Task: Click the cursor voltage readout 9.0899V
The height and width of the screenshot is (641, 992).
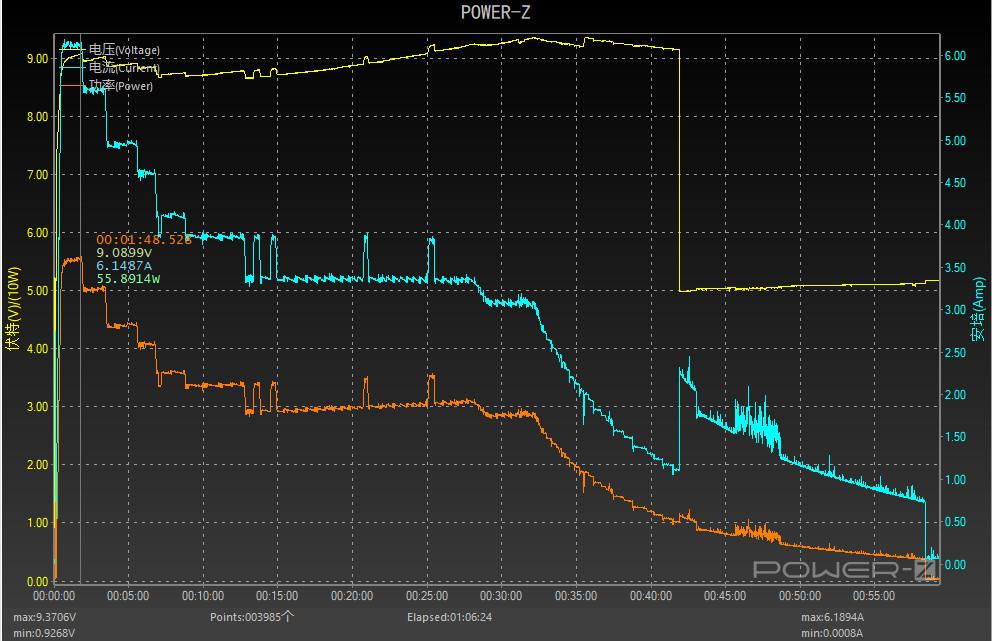Action: pos(124,252)
